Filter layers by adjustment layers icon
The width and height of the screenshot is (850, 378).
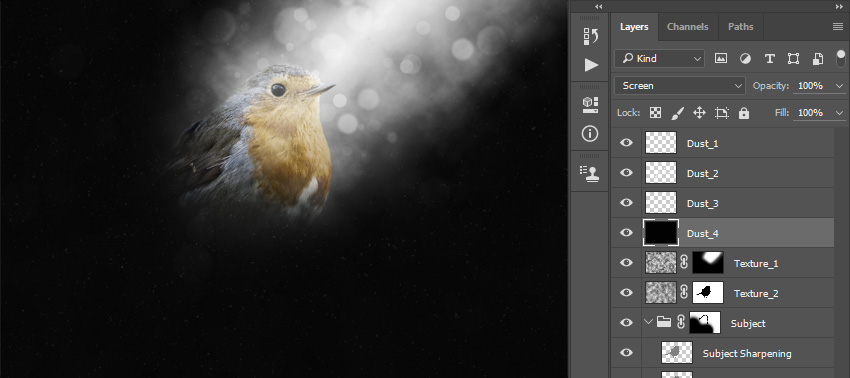point(745,59)
